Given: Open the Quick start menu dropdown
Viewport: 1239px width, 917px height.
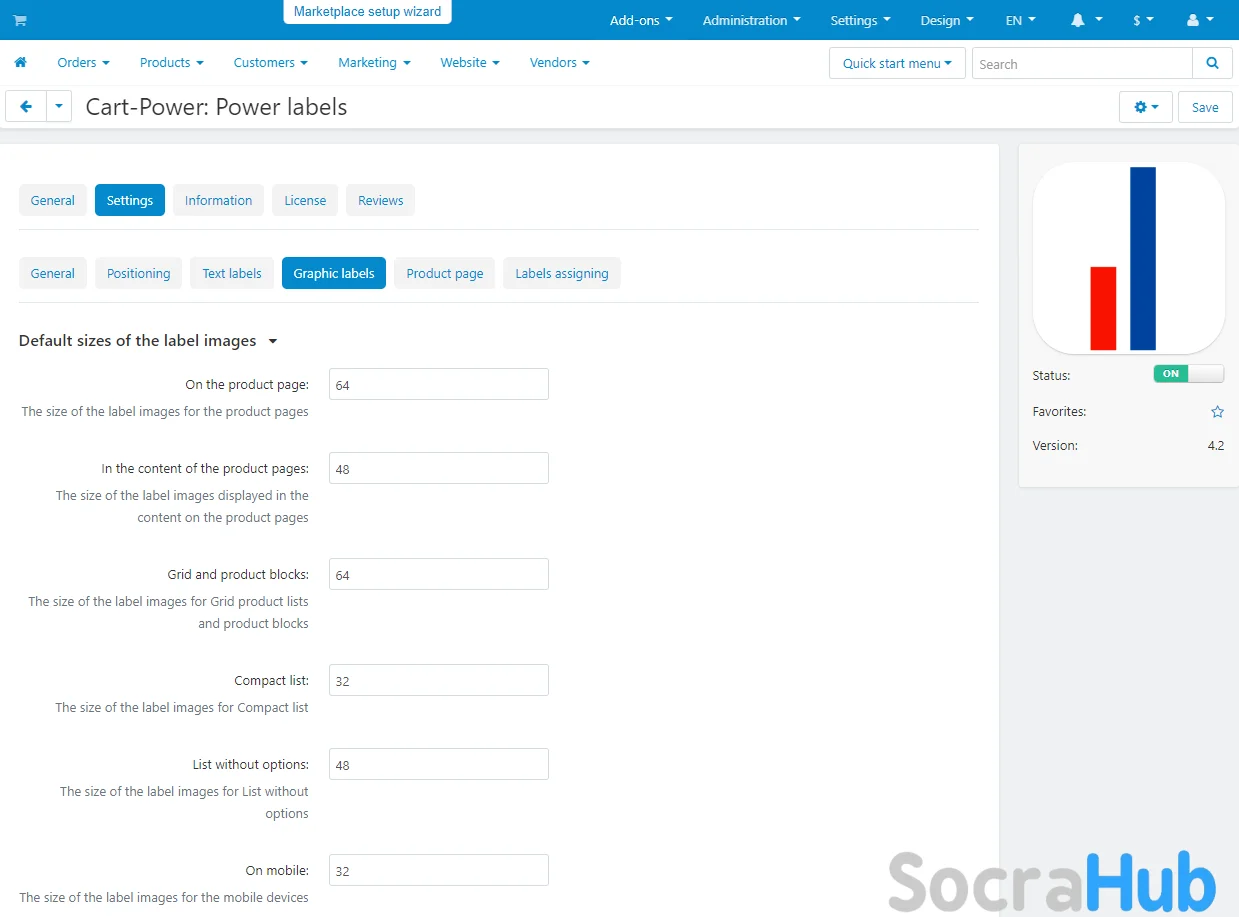Looking at the screenshot, I should 897,64.
